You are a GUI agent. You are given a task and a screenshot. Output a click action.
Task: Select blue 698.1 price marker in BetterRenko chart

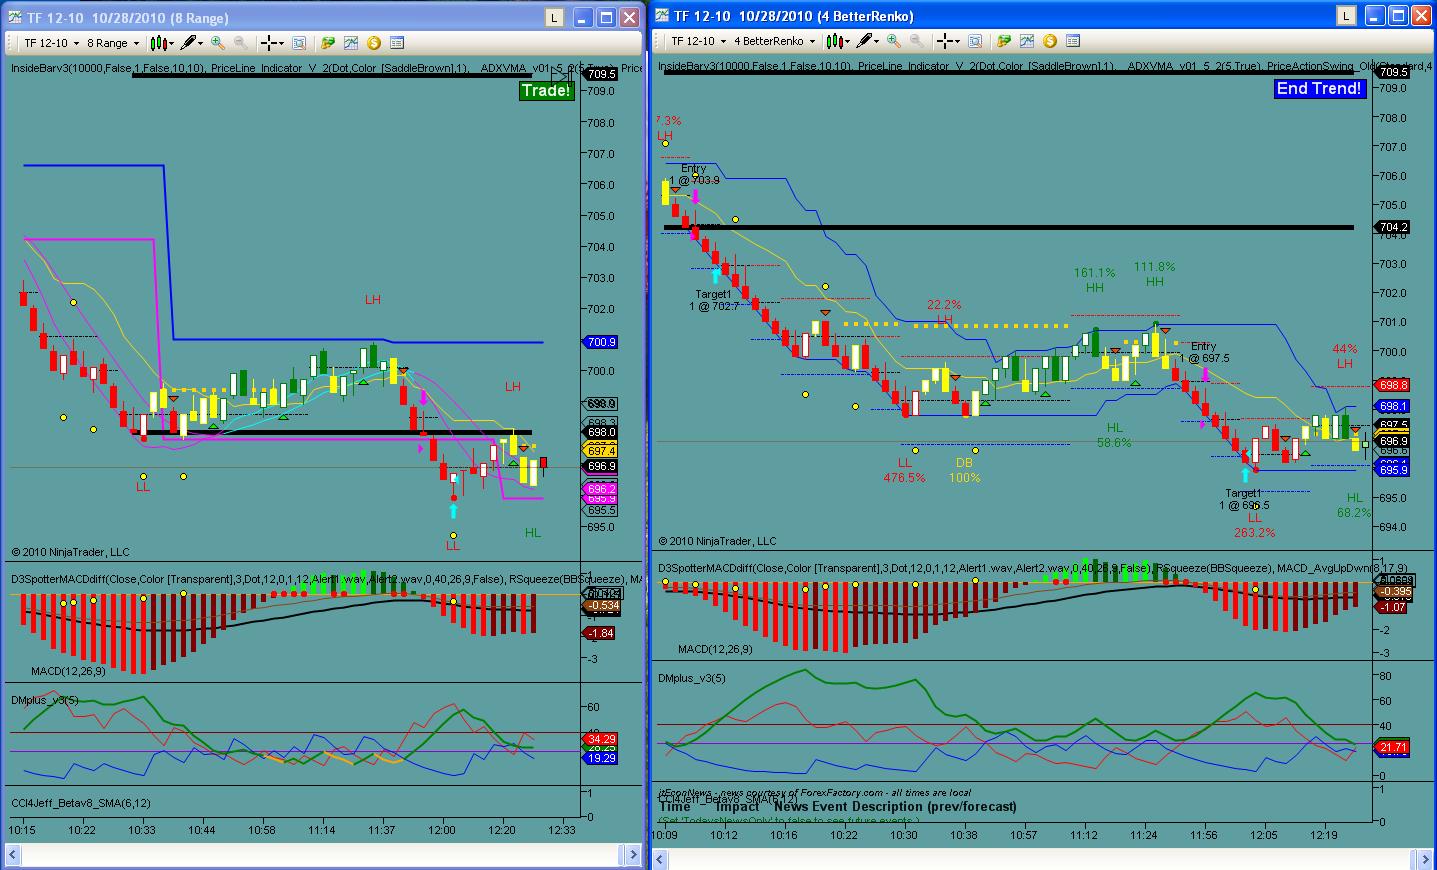tap(1393, 406)
